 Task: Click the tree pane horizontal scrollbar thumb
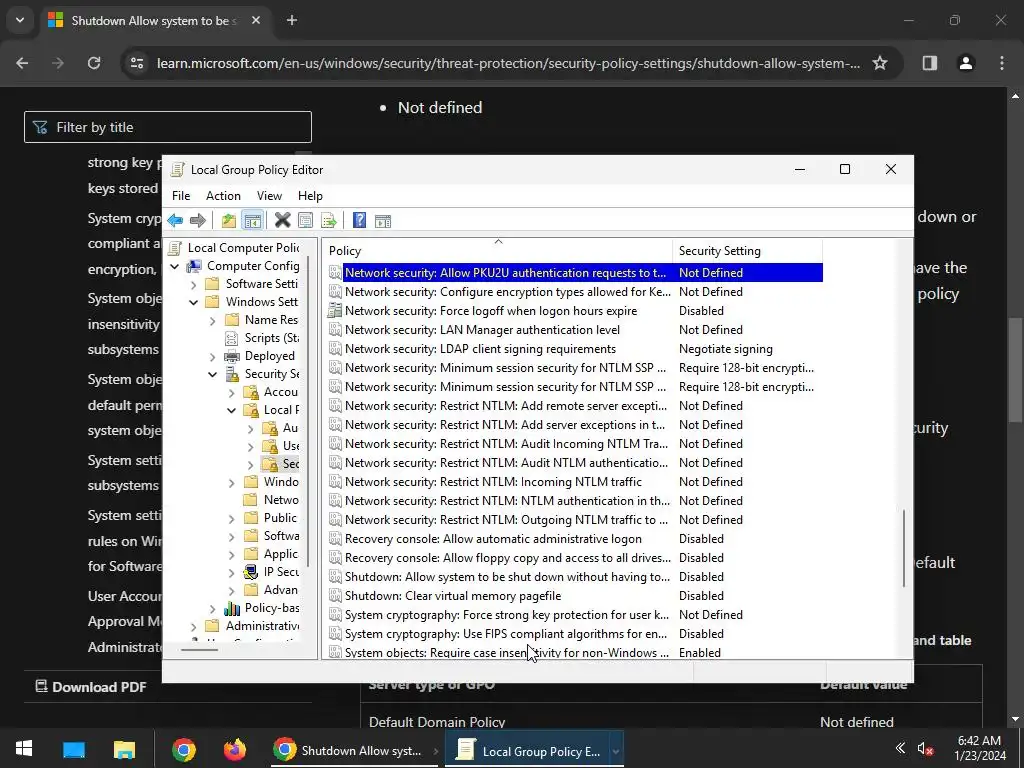click(200, 650)
